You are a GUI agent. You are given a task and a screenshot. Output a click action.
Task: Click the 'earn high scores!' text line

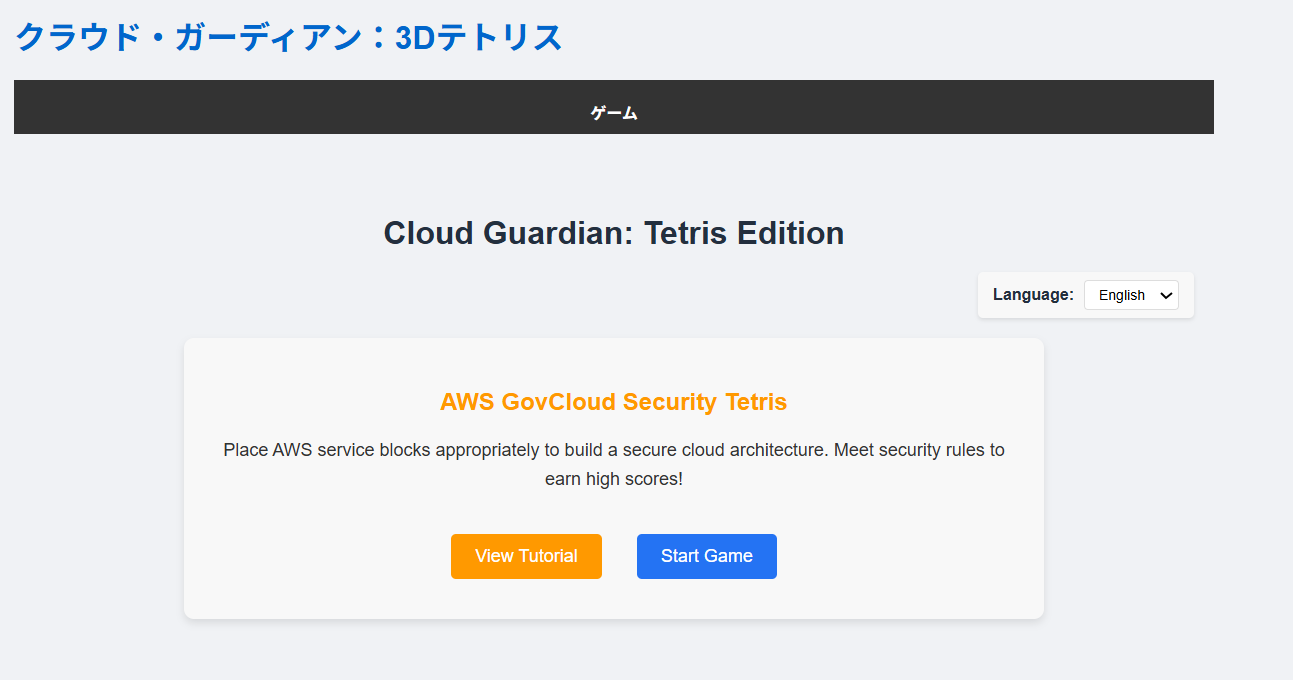coord(613,479)
